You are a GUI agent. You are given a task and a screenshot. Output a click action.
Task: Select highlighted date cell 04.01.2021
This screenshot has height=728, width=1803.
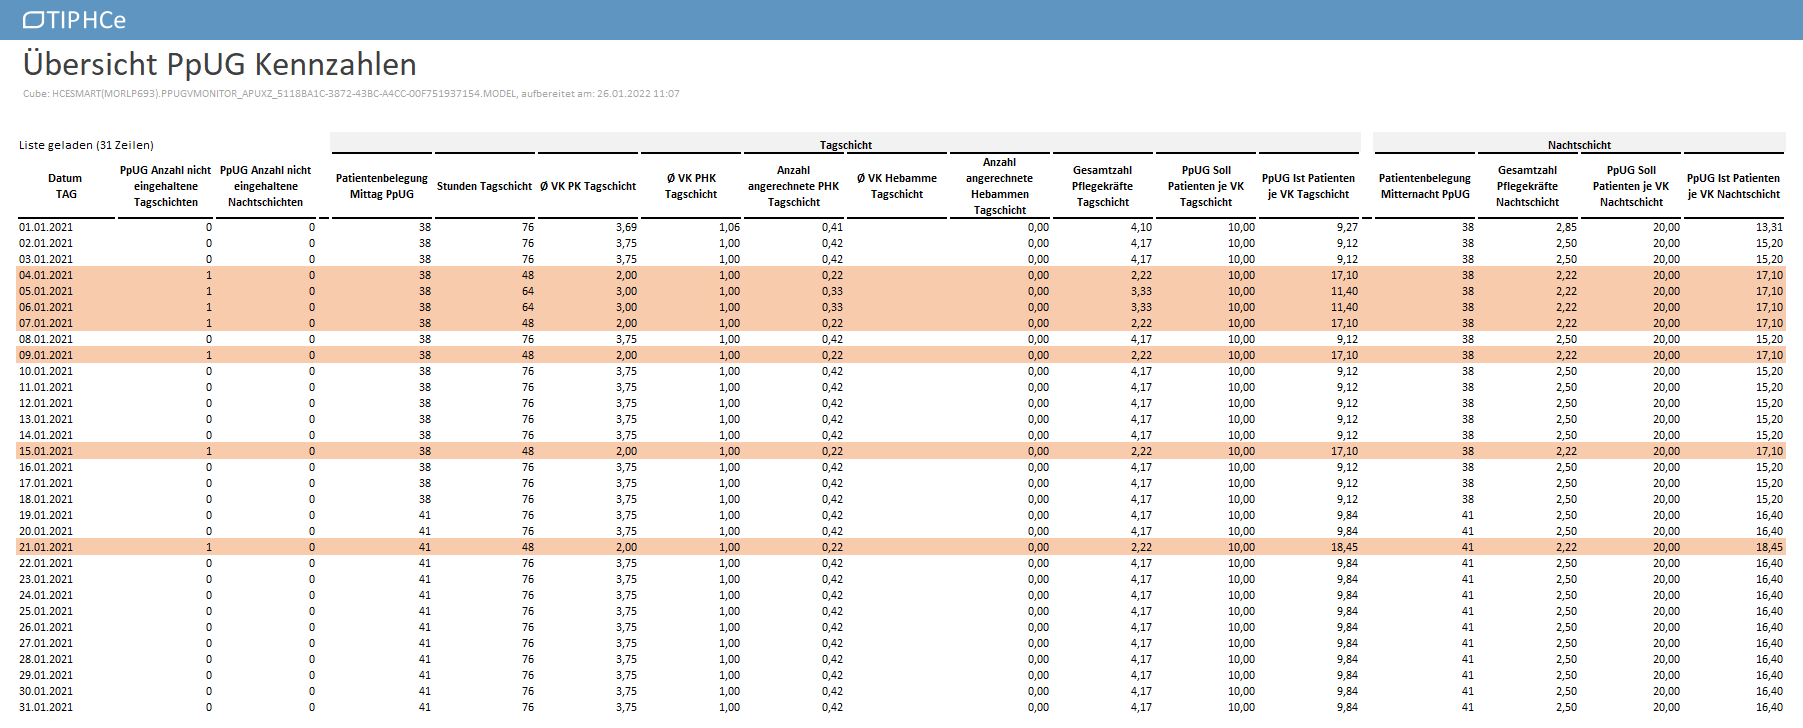tap(46, 275)
